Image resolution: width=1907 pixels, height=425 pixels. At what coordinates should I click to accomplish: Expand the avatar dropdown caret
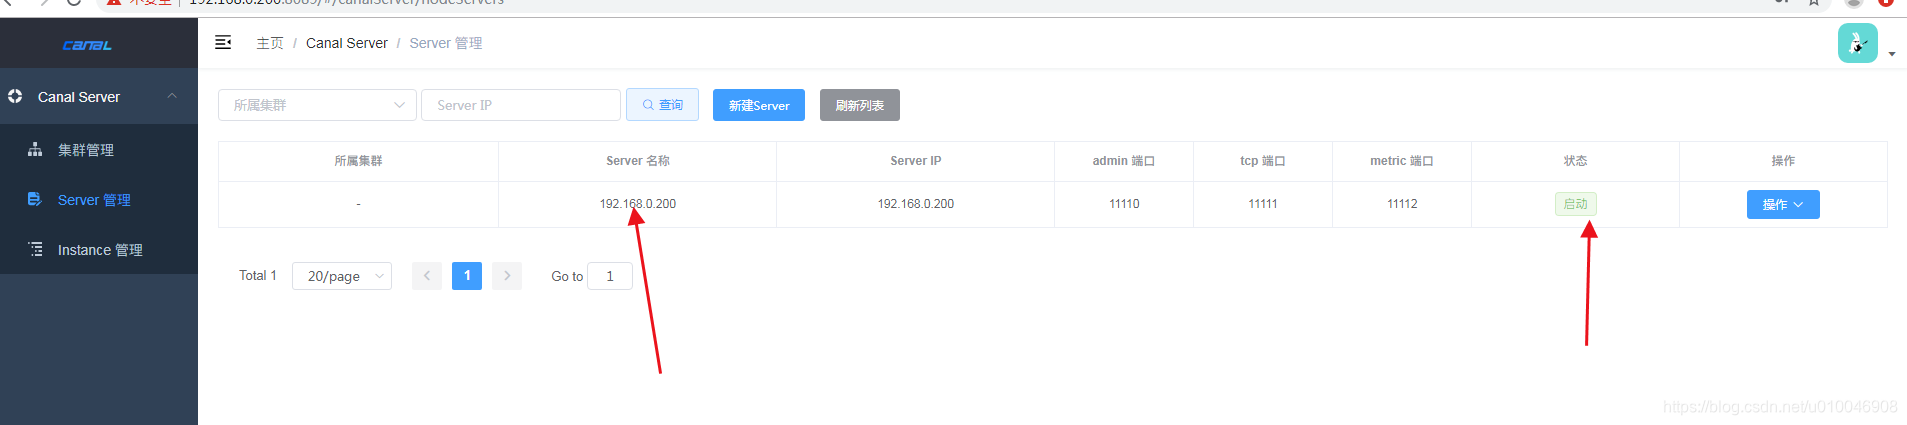(1892, 54)
